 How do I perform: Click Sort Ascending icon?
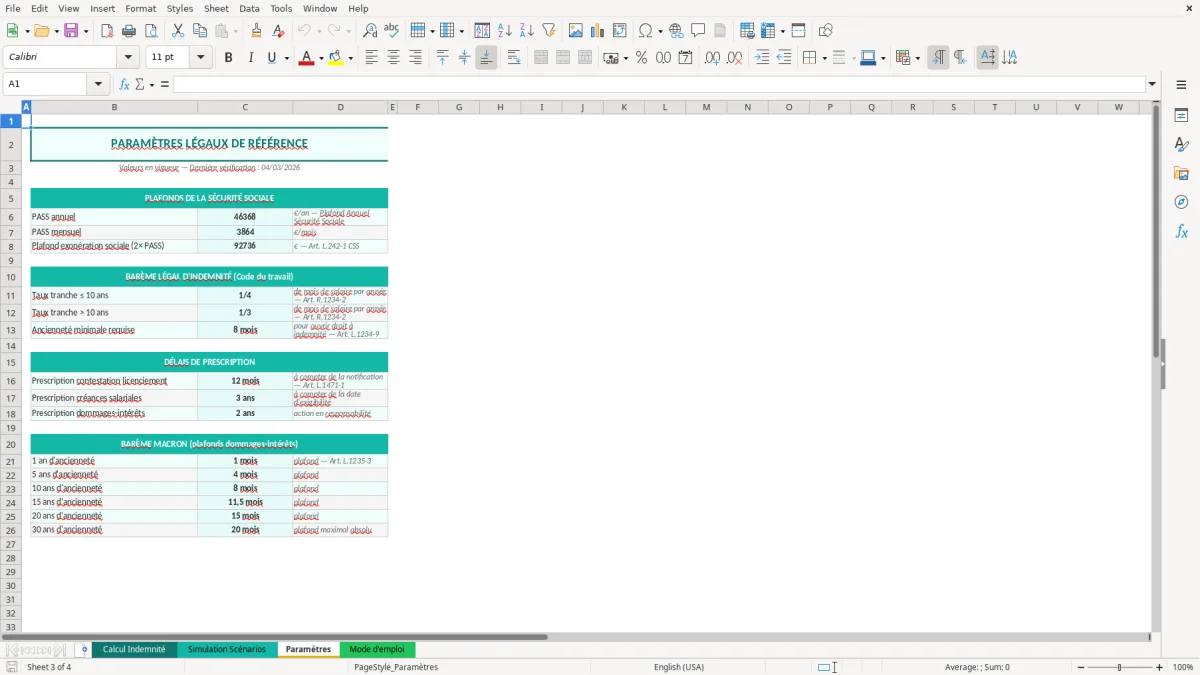505,31
